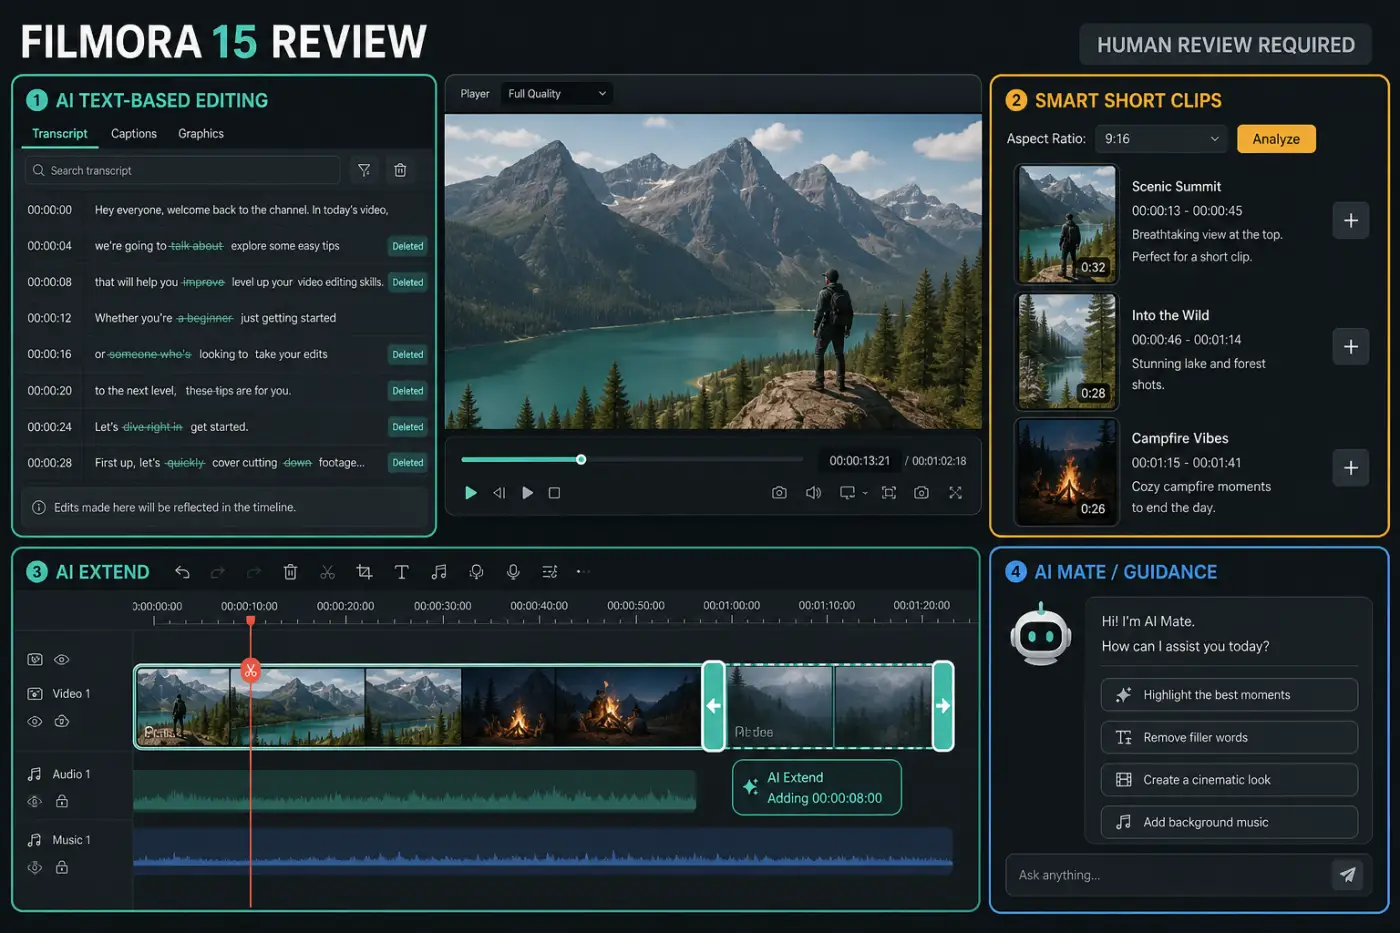Viewport: 1400px width, 933px height.
Task: Click the 00:00:13:21 current timecode
Action: (x=859, y=461)
